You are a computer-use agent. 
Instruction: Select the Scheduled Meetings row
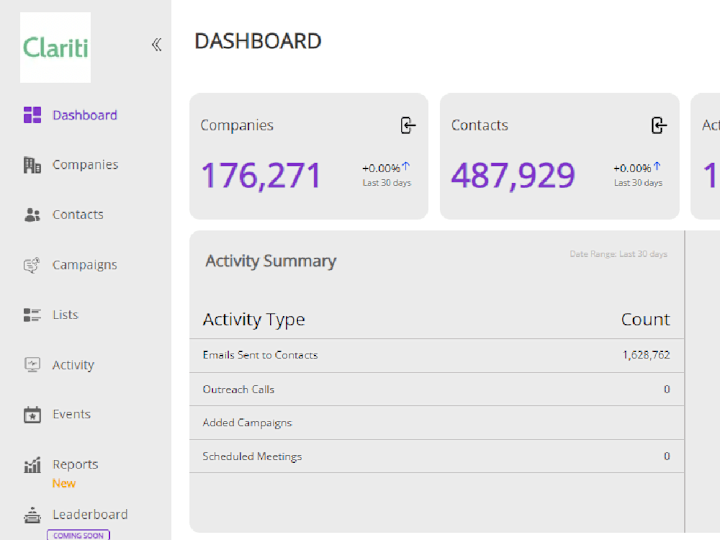[437, 456]
